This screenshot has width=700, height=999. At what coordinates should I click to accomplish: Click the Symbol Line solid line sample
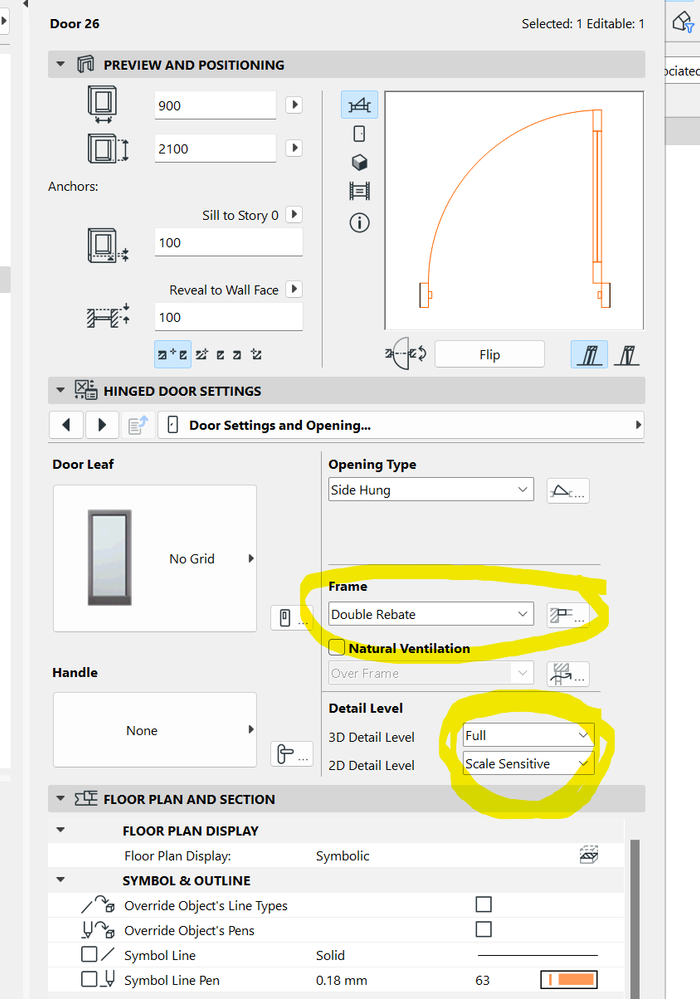pyautogui.click(x=538, y=955)
